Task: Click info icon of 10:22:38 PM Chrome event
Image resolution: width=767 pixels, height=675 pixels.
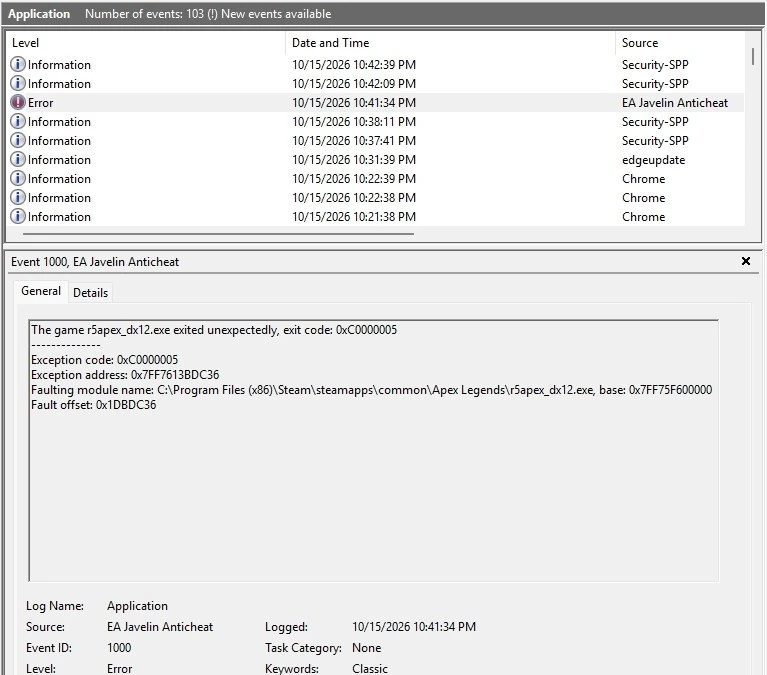Action: click(18, 198)
